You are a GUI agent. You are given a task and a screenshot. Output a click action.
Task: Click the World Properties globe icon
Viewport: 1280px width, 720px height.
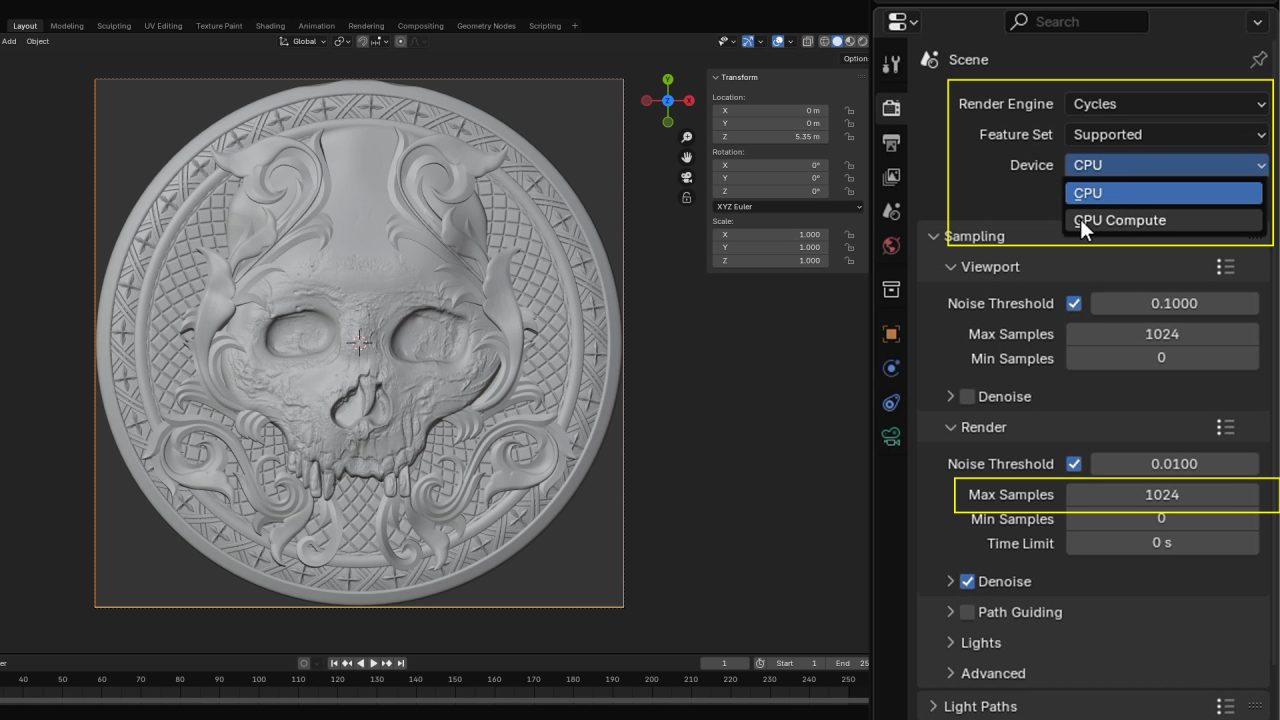point(891,245)
